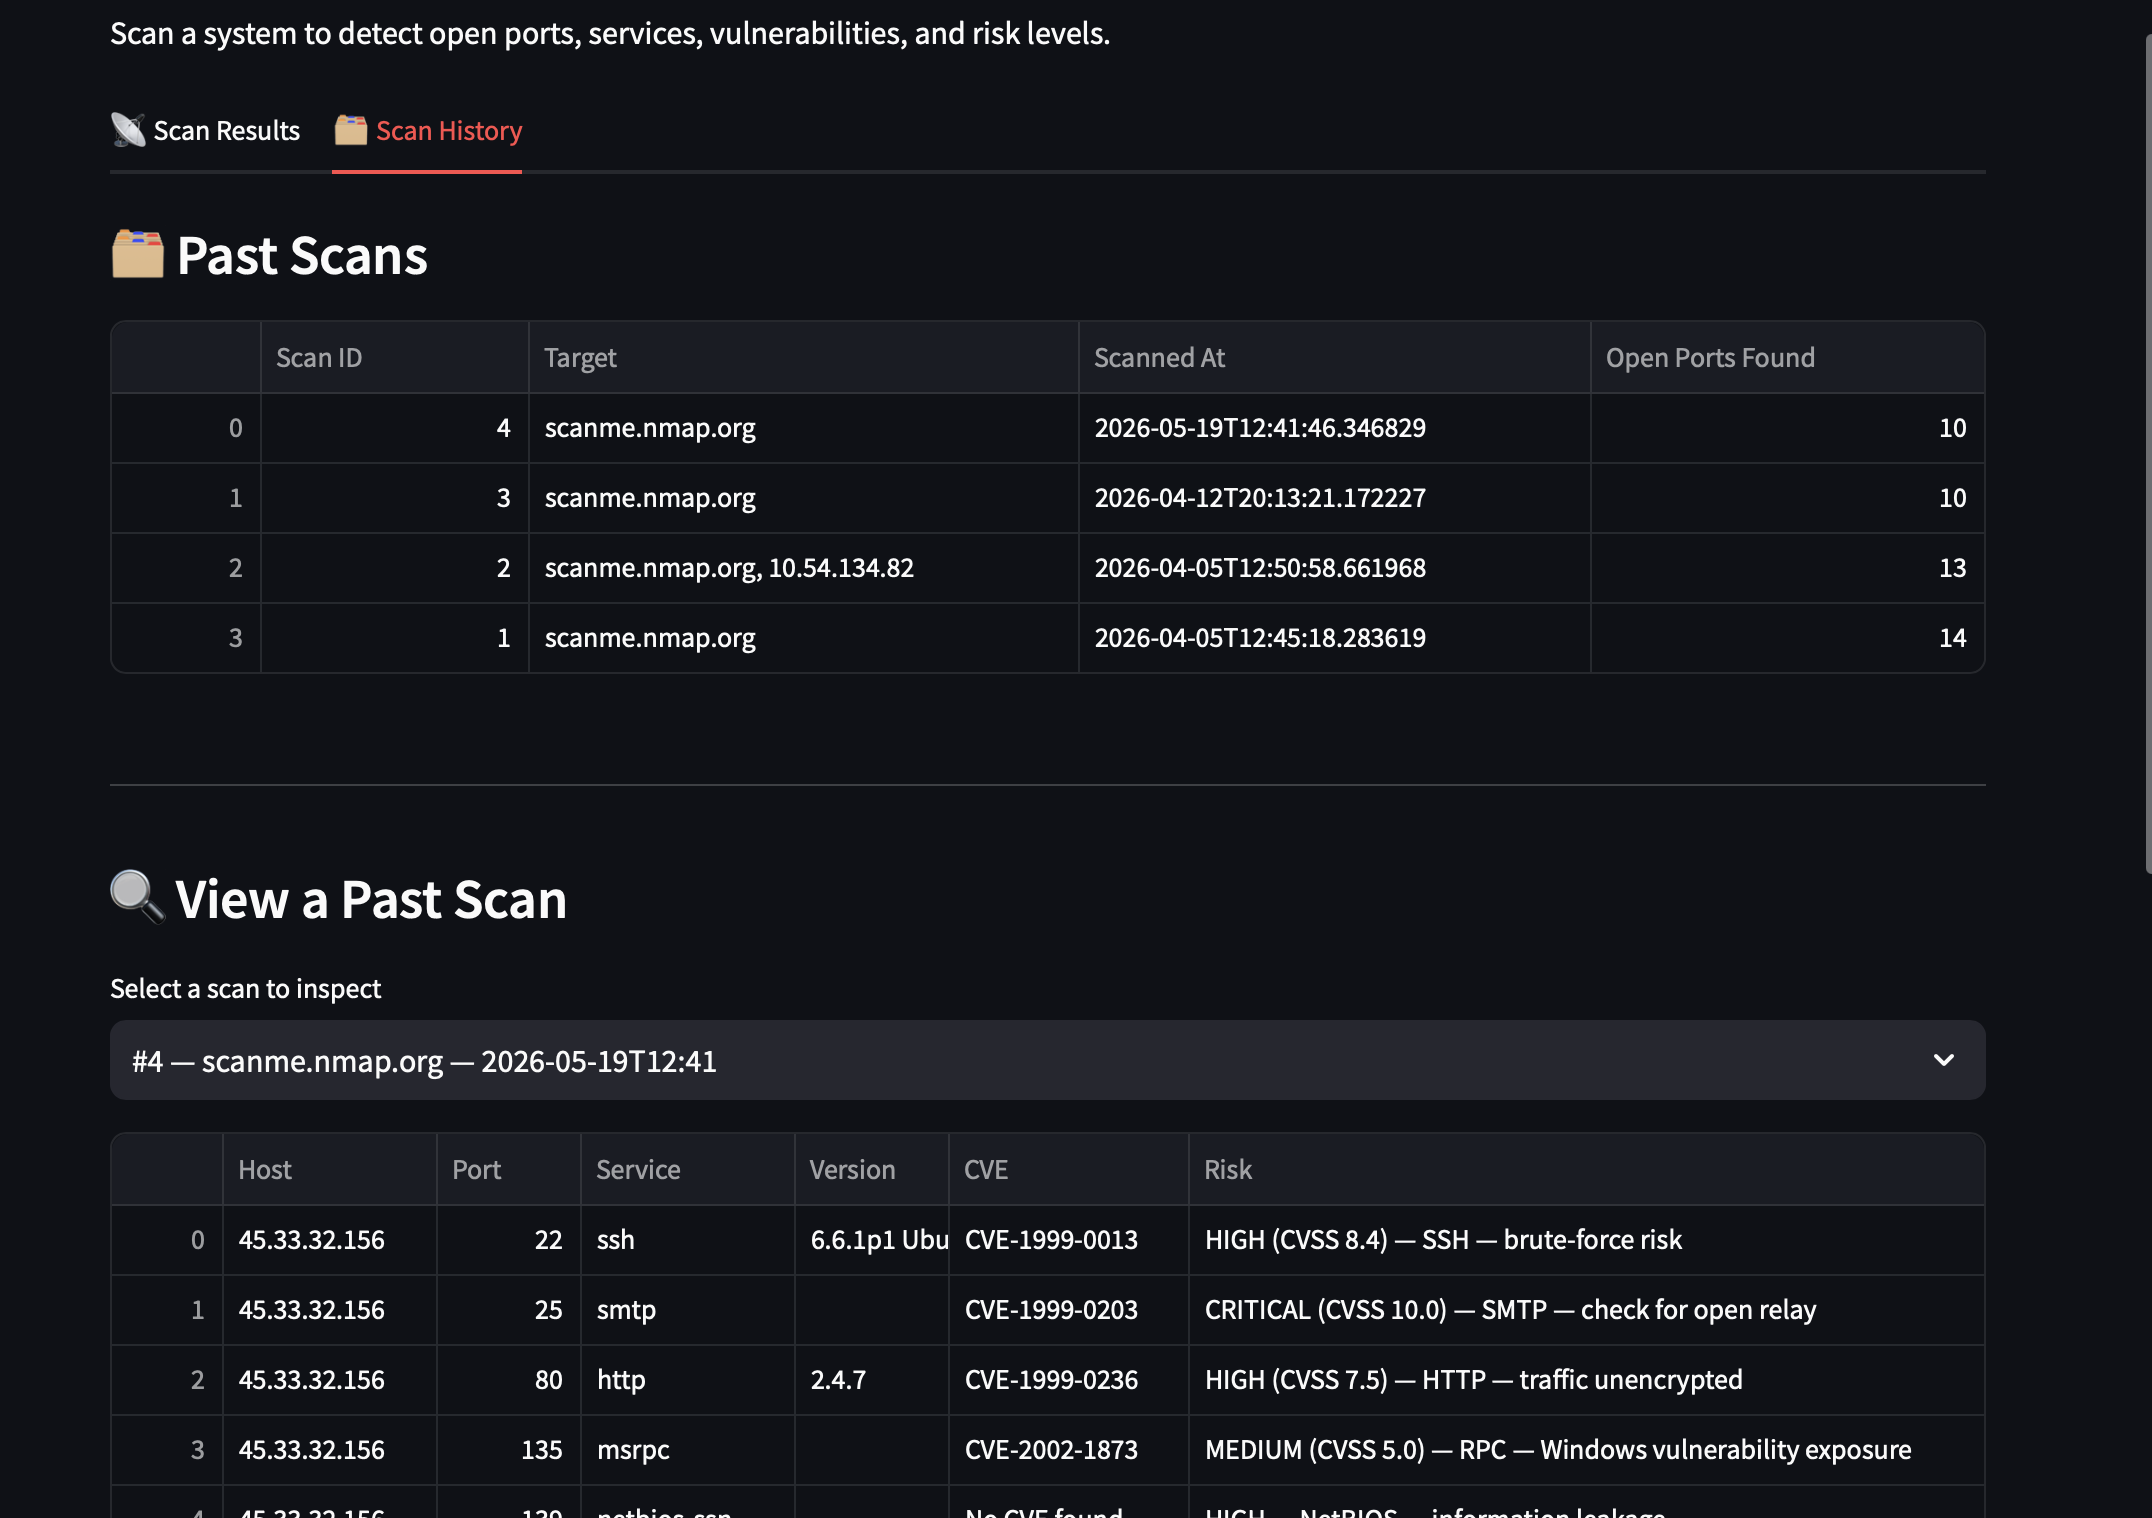Sort past scans by Scan ID column
The height and width of the screenshot is (1518, 2152).
[395, 358]
